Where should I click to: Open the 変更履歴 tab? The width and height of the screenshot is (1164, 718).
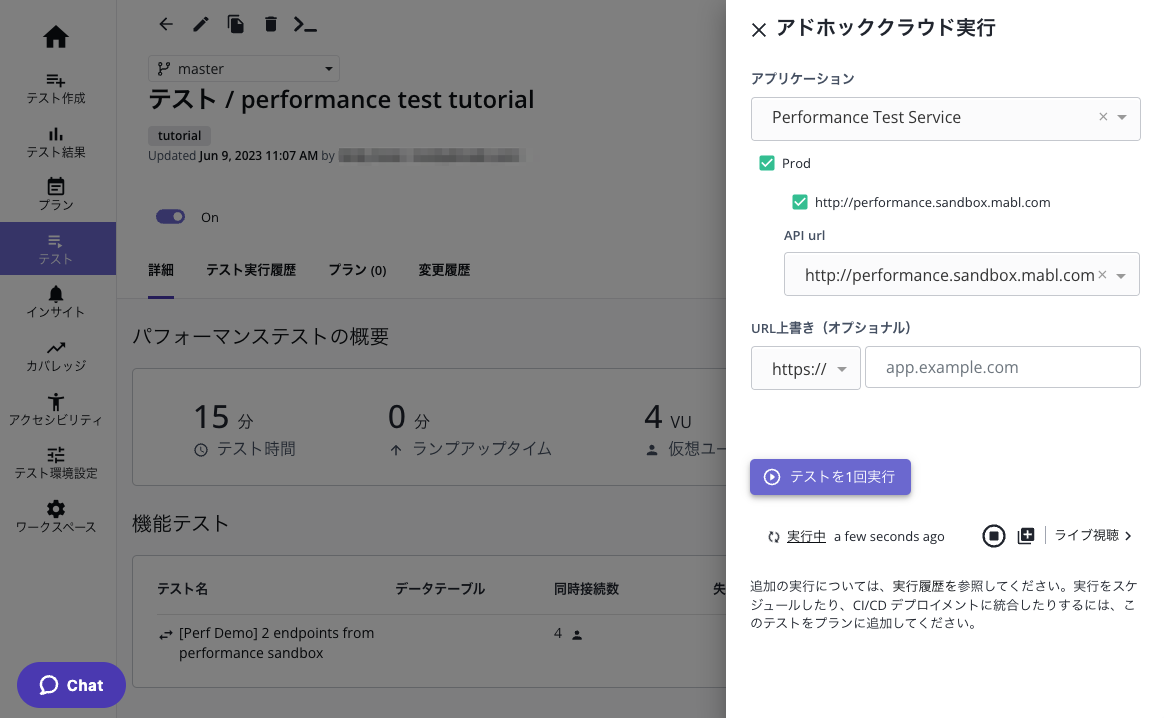click(444, 269)
